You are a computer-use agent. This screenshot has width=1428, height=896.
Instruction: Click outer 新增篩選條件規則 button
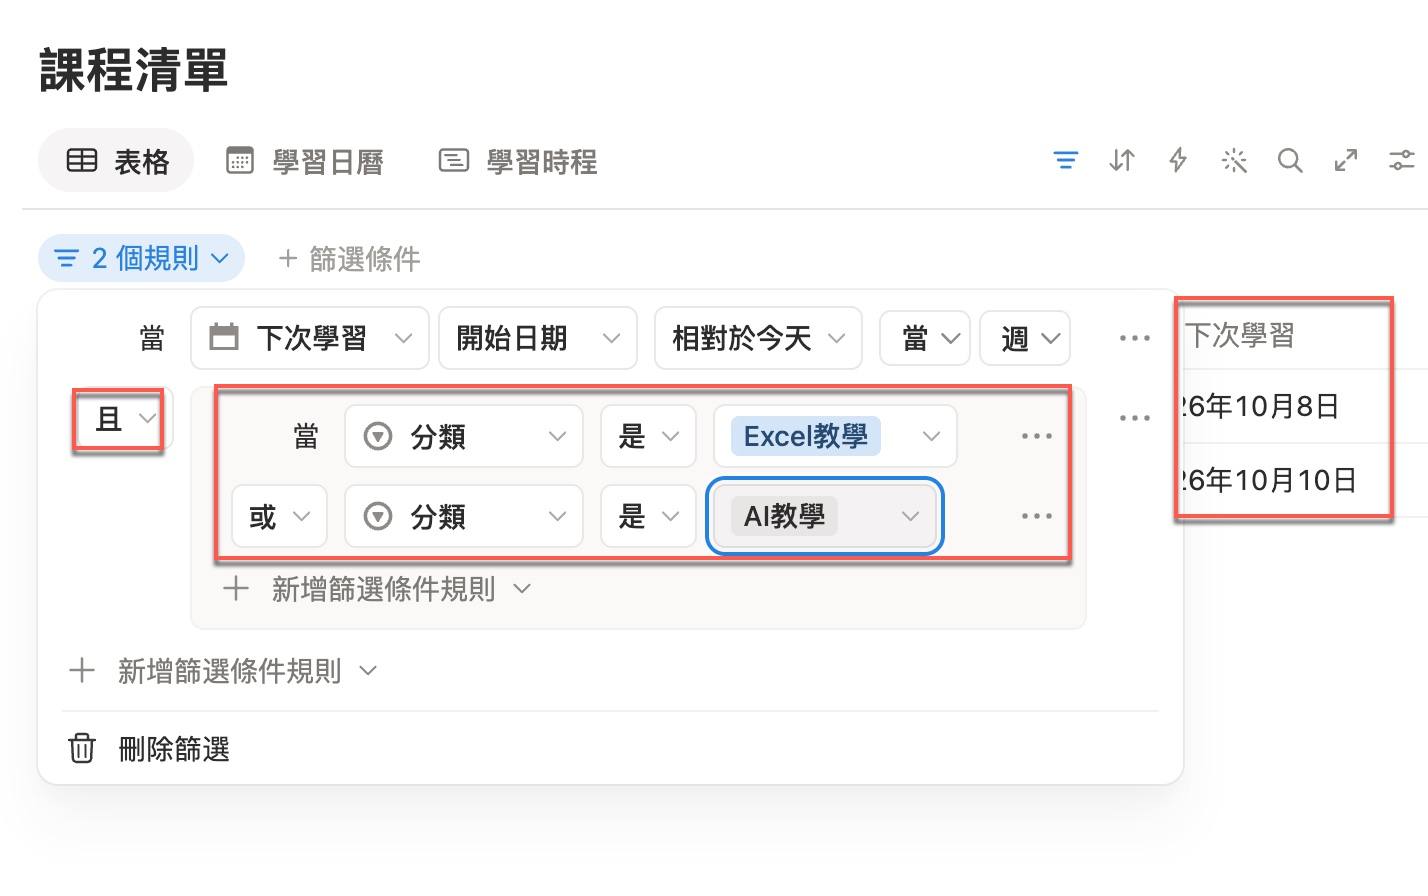pos(223,670)
